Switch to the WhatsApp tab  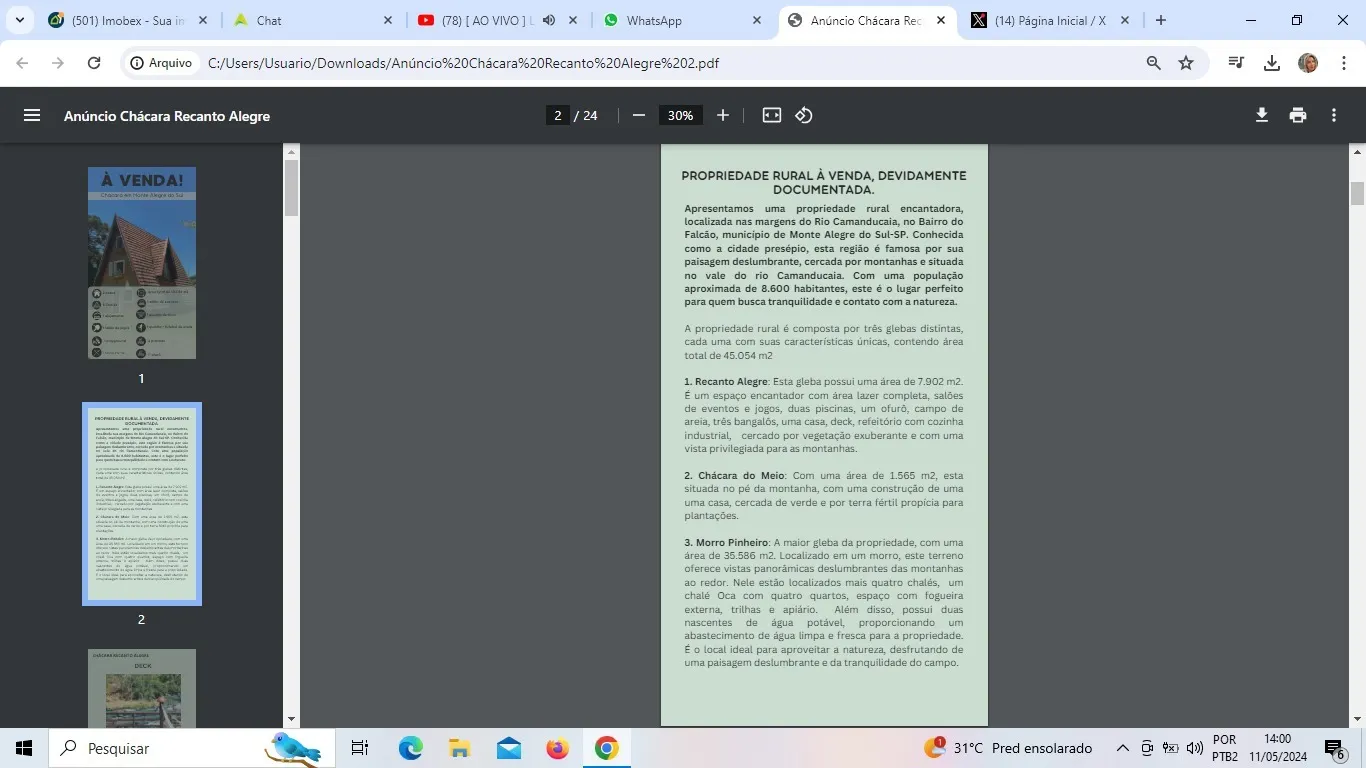pos(684,20)
